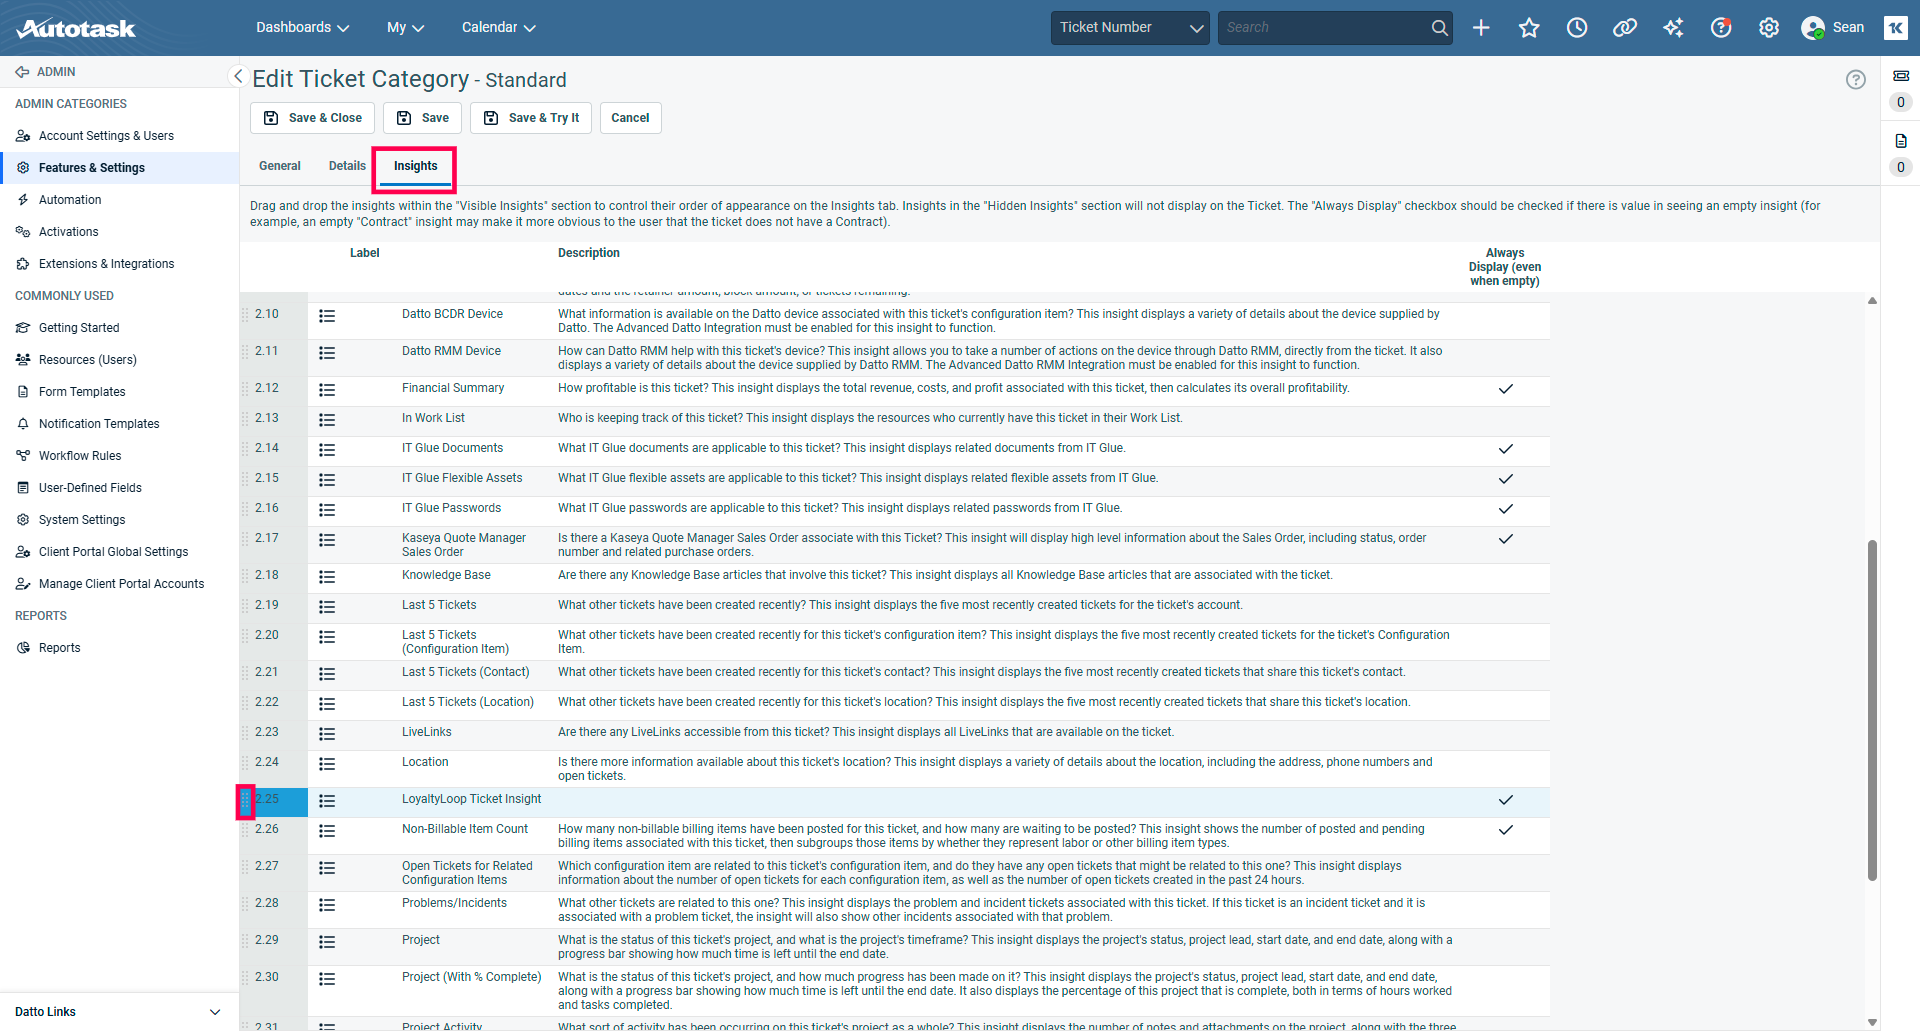Click the vertical scrollbar thumb in insights list
This screenshot has height=1031, width=1920.
coord(1872,710)
